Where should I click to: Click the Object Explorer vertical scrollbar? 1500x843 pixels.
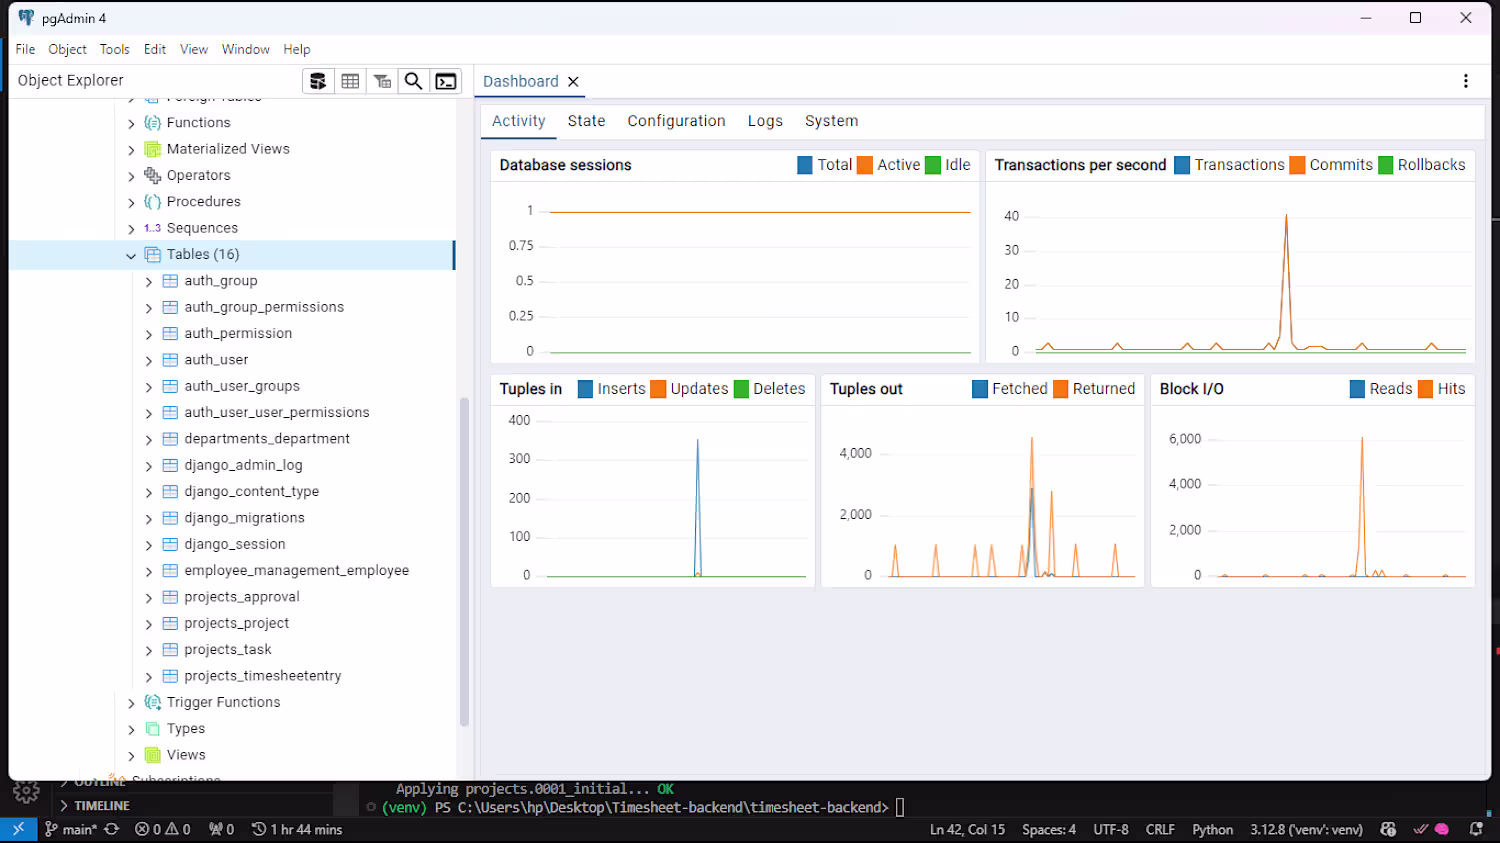tap(464, 562)
